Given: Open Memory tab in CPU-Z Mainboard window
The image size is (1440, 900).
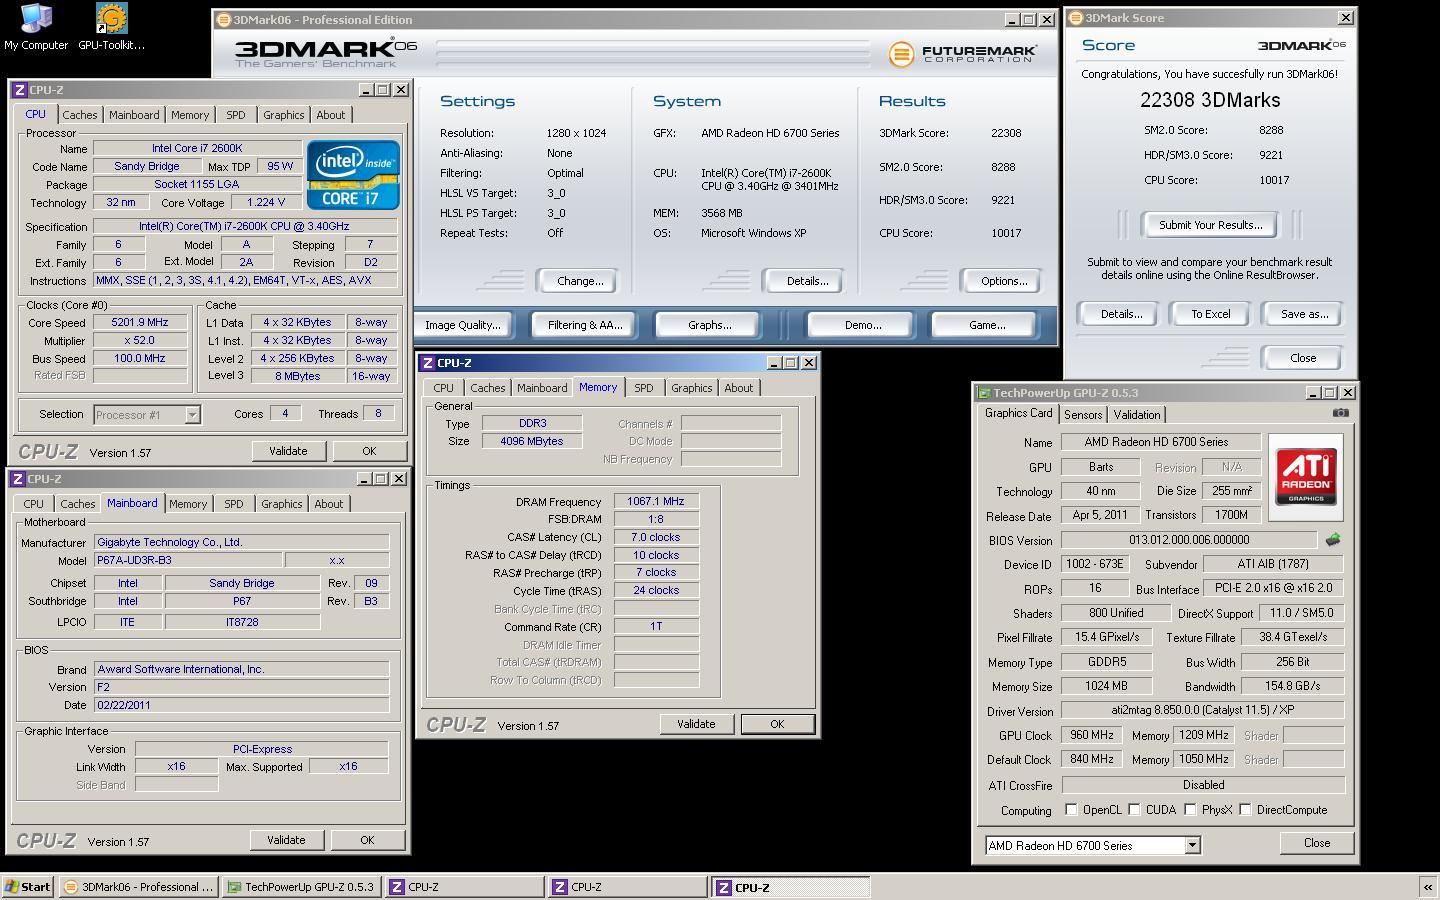Looking at the screenshot, I should click(x=188, y=504).
